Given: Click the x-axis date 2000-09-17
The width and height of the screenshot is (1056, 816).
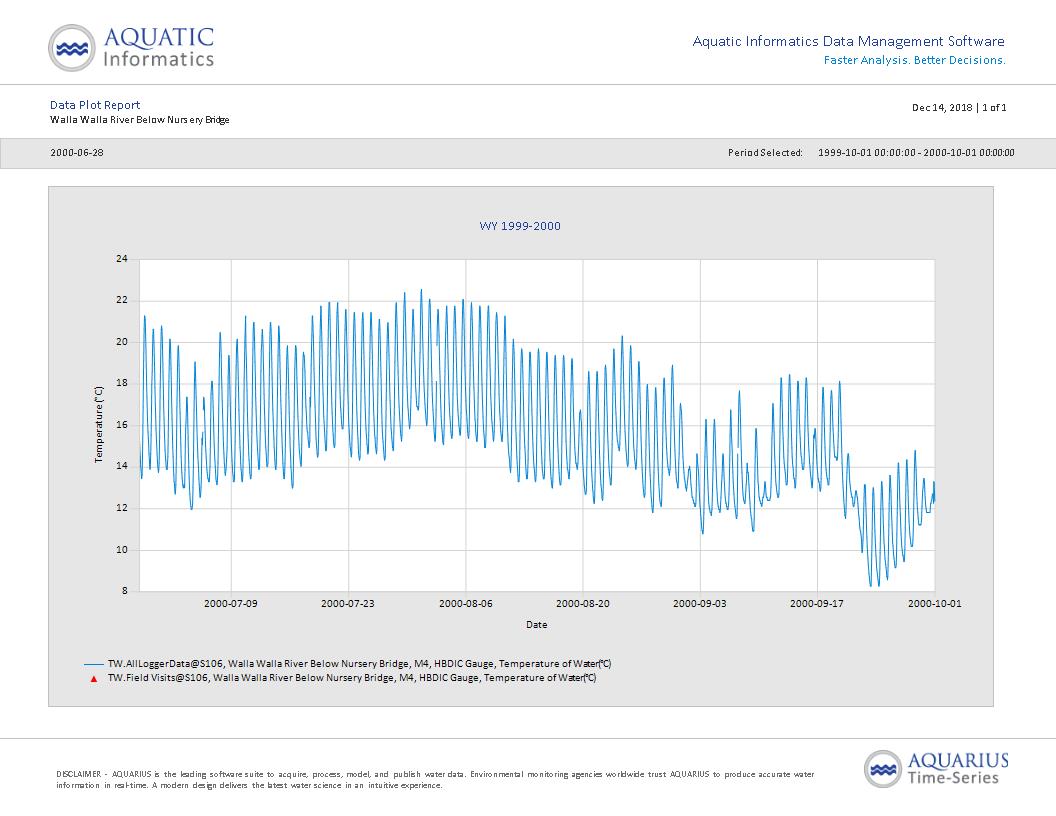Looking at the screenshot, I should pos(817,604).
